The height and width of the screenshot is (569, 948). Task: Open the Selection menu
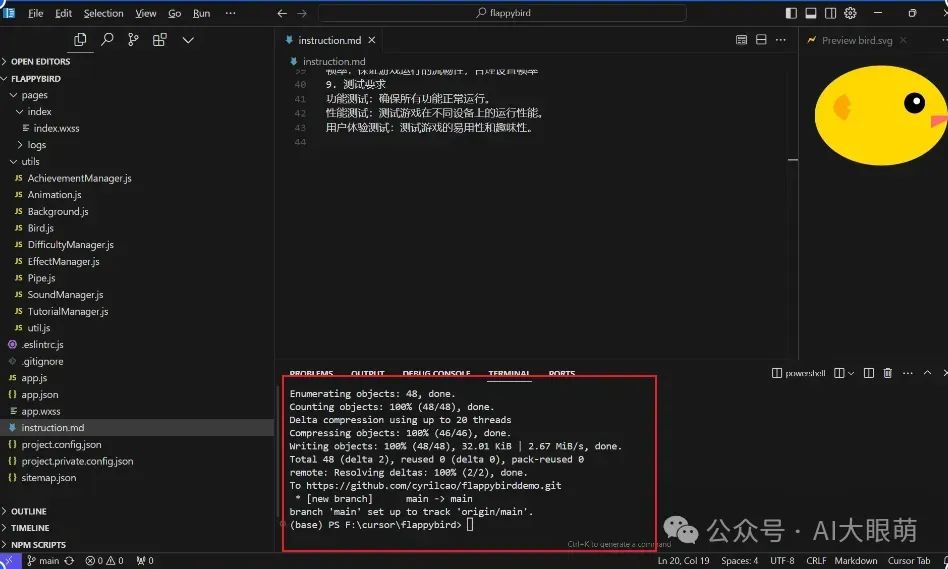(x=103, y=13)
